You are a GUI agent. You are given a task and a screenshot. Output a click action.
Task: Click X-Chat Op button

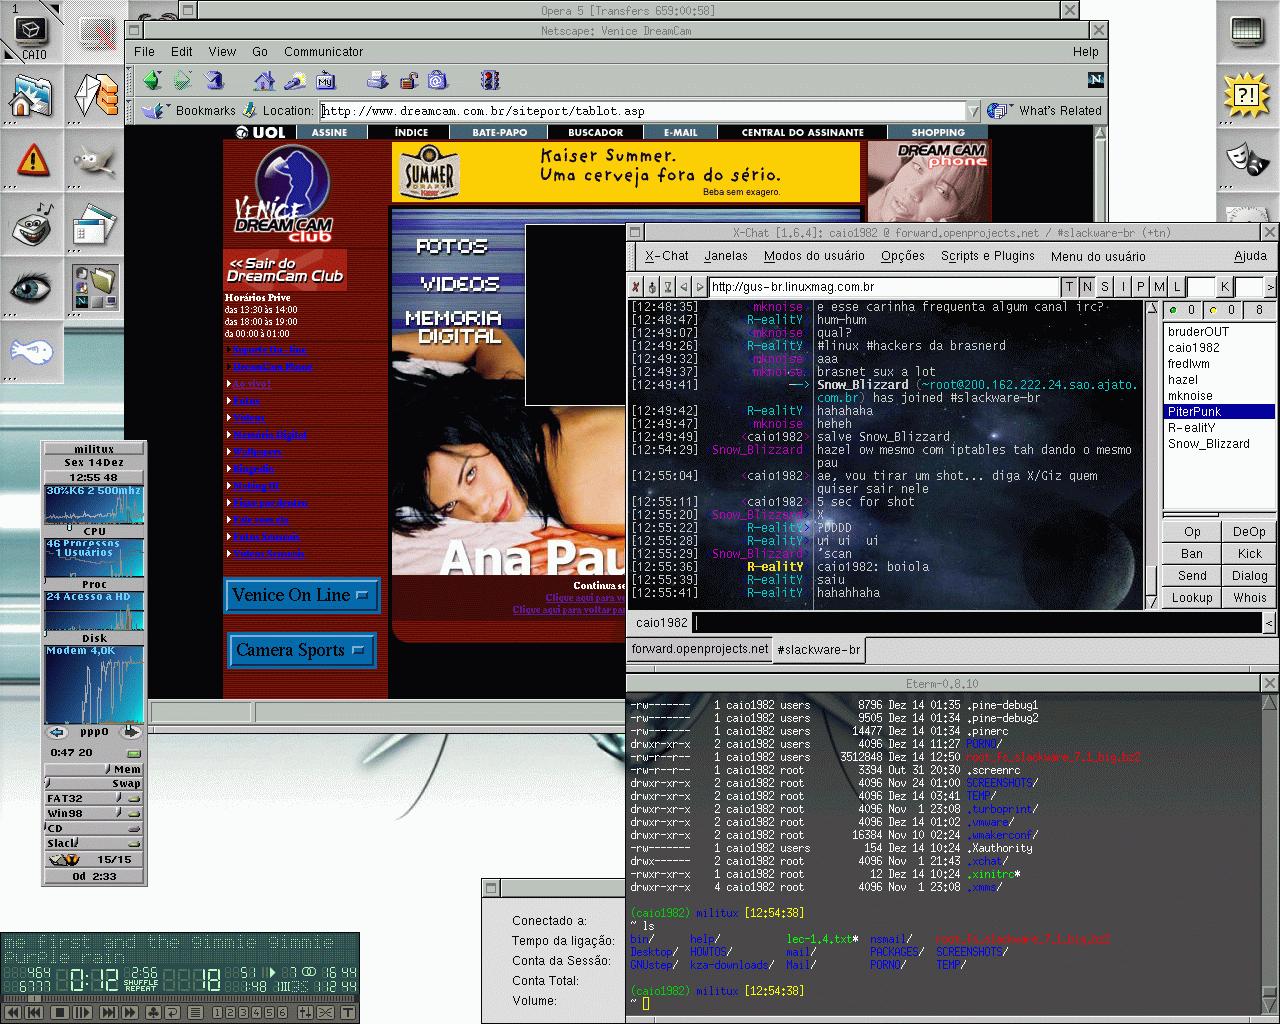(x=1192, y=532)
